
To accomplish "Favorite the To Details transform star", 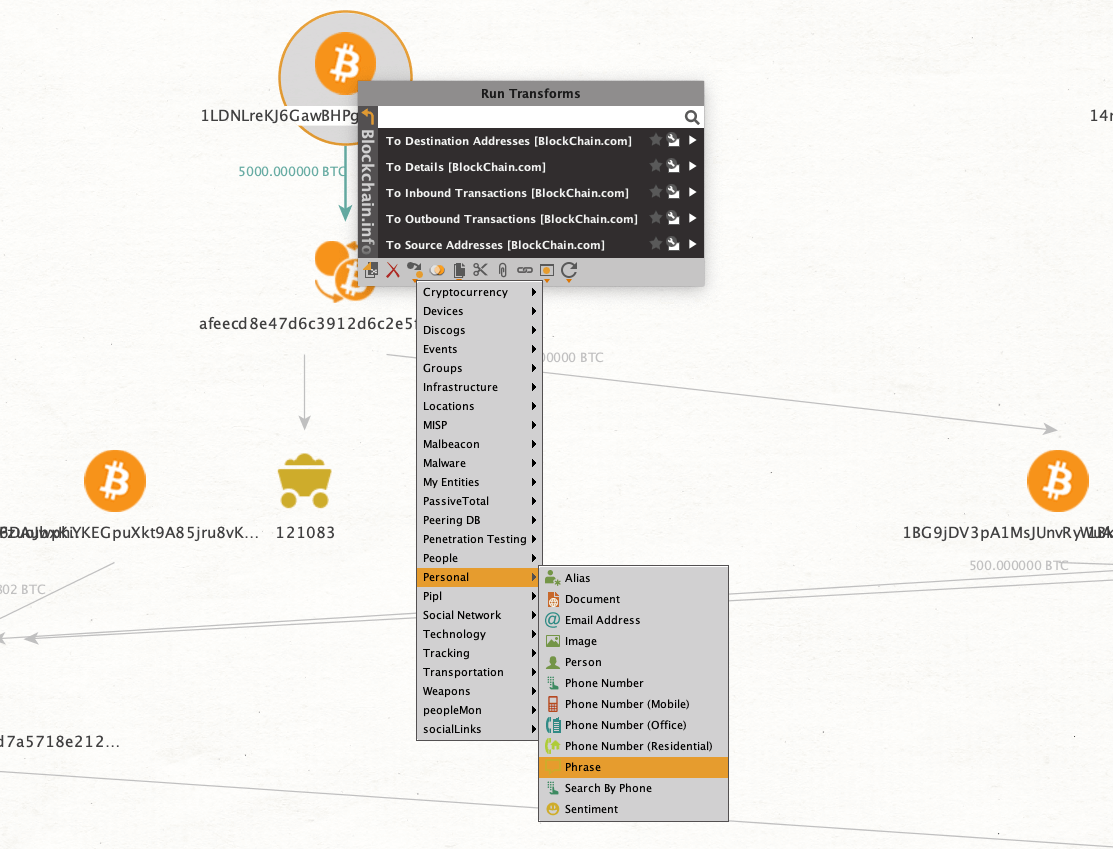I will click(x=656, y=165).
